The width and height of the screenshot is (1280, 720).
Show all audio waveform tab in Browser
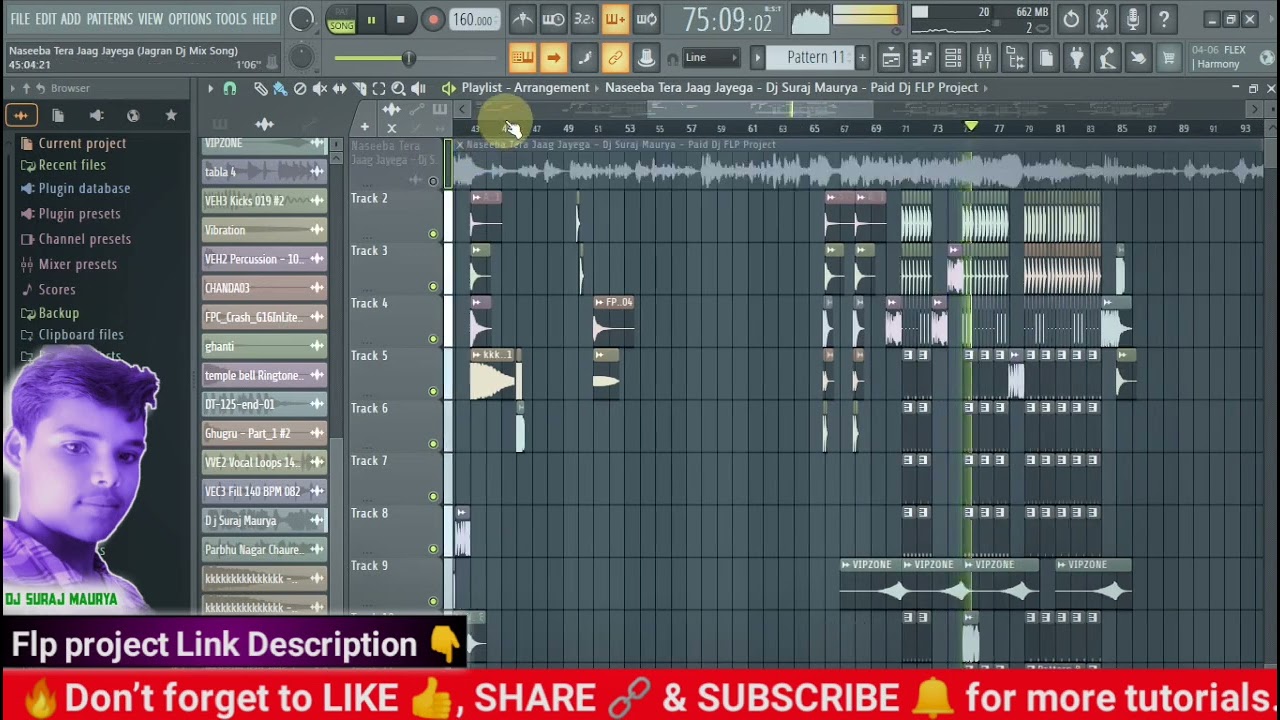21,116
